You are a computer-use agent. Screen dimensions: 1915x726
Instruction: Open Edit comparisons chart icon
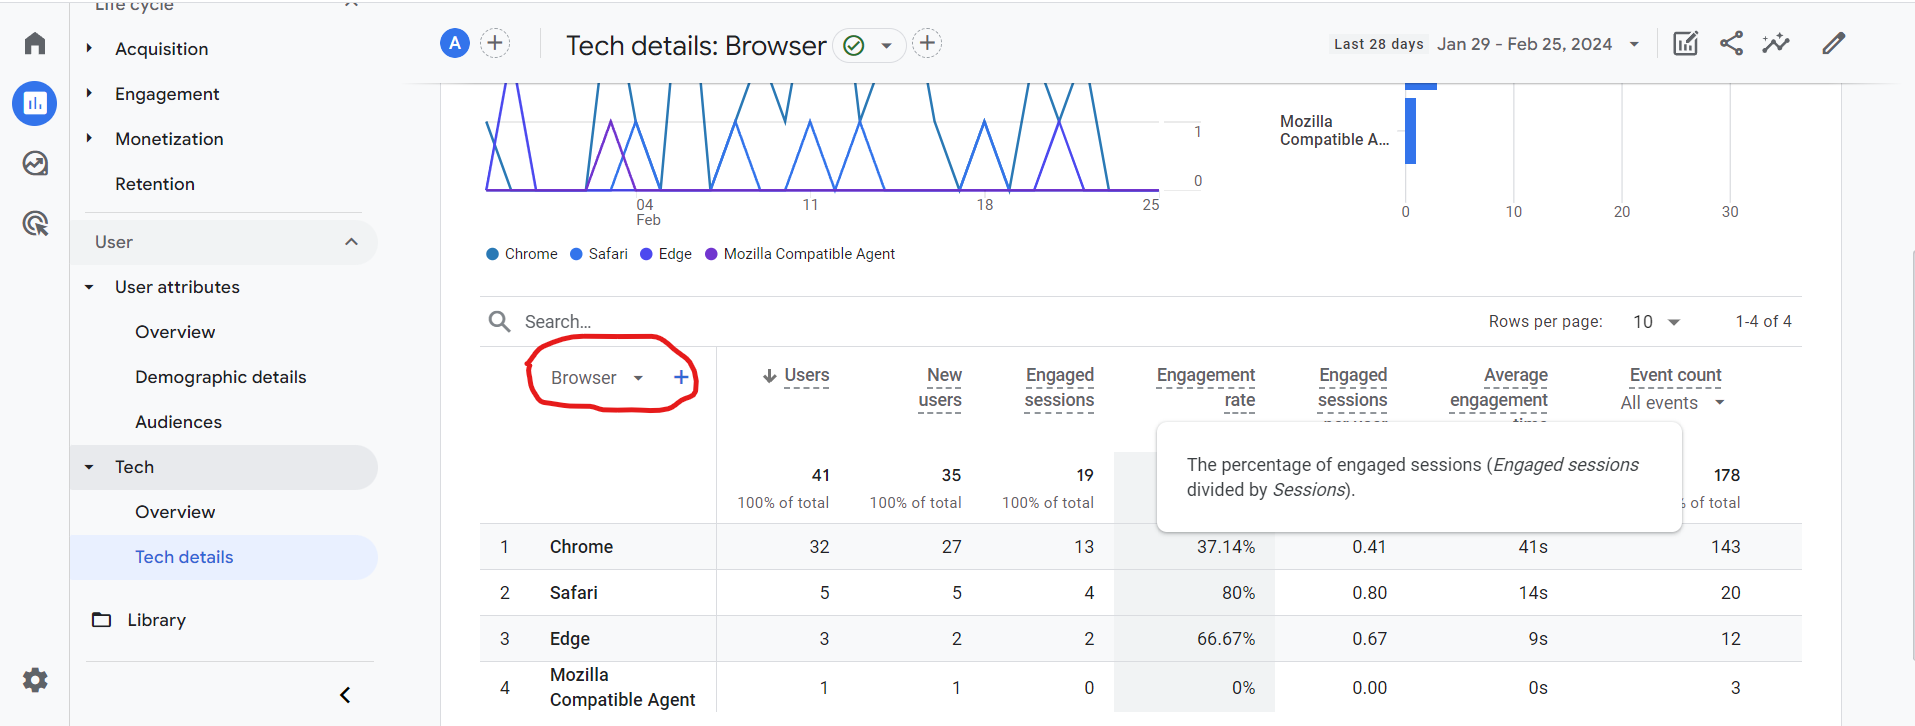coord(1685,43)
